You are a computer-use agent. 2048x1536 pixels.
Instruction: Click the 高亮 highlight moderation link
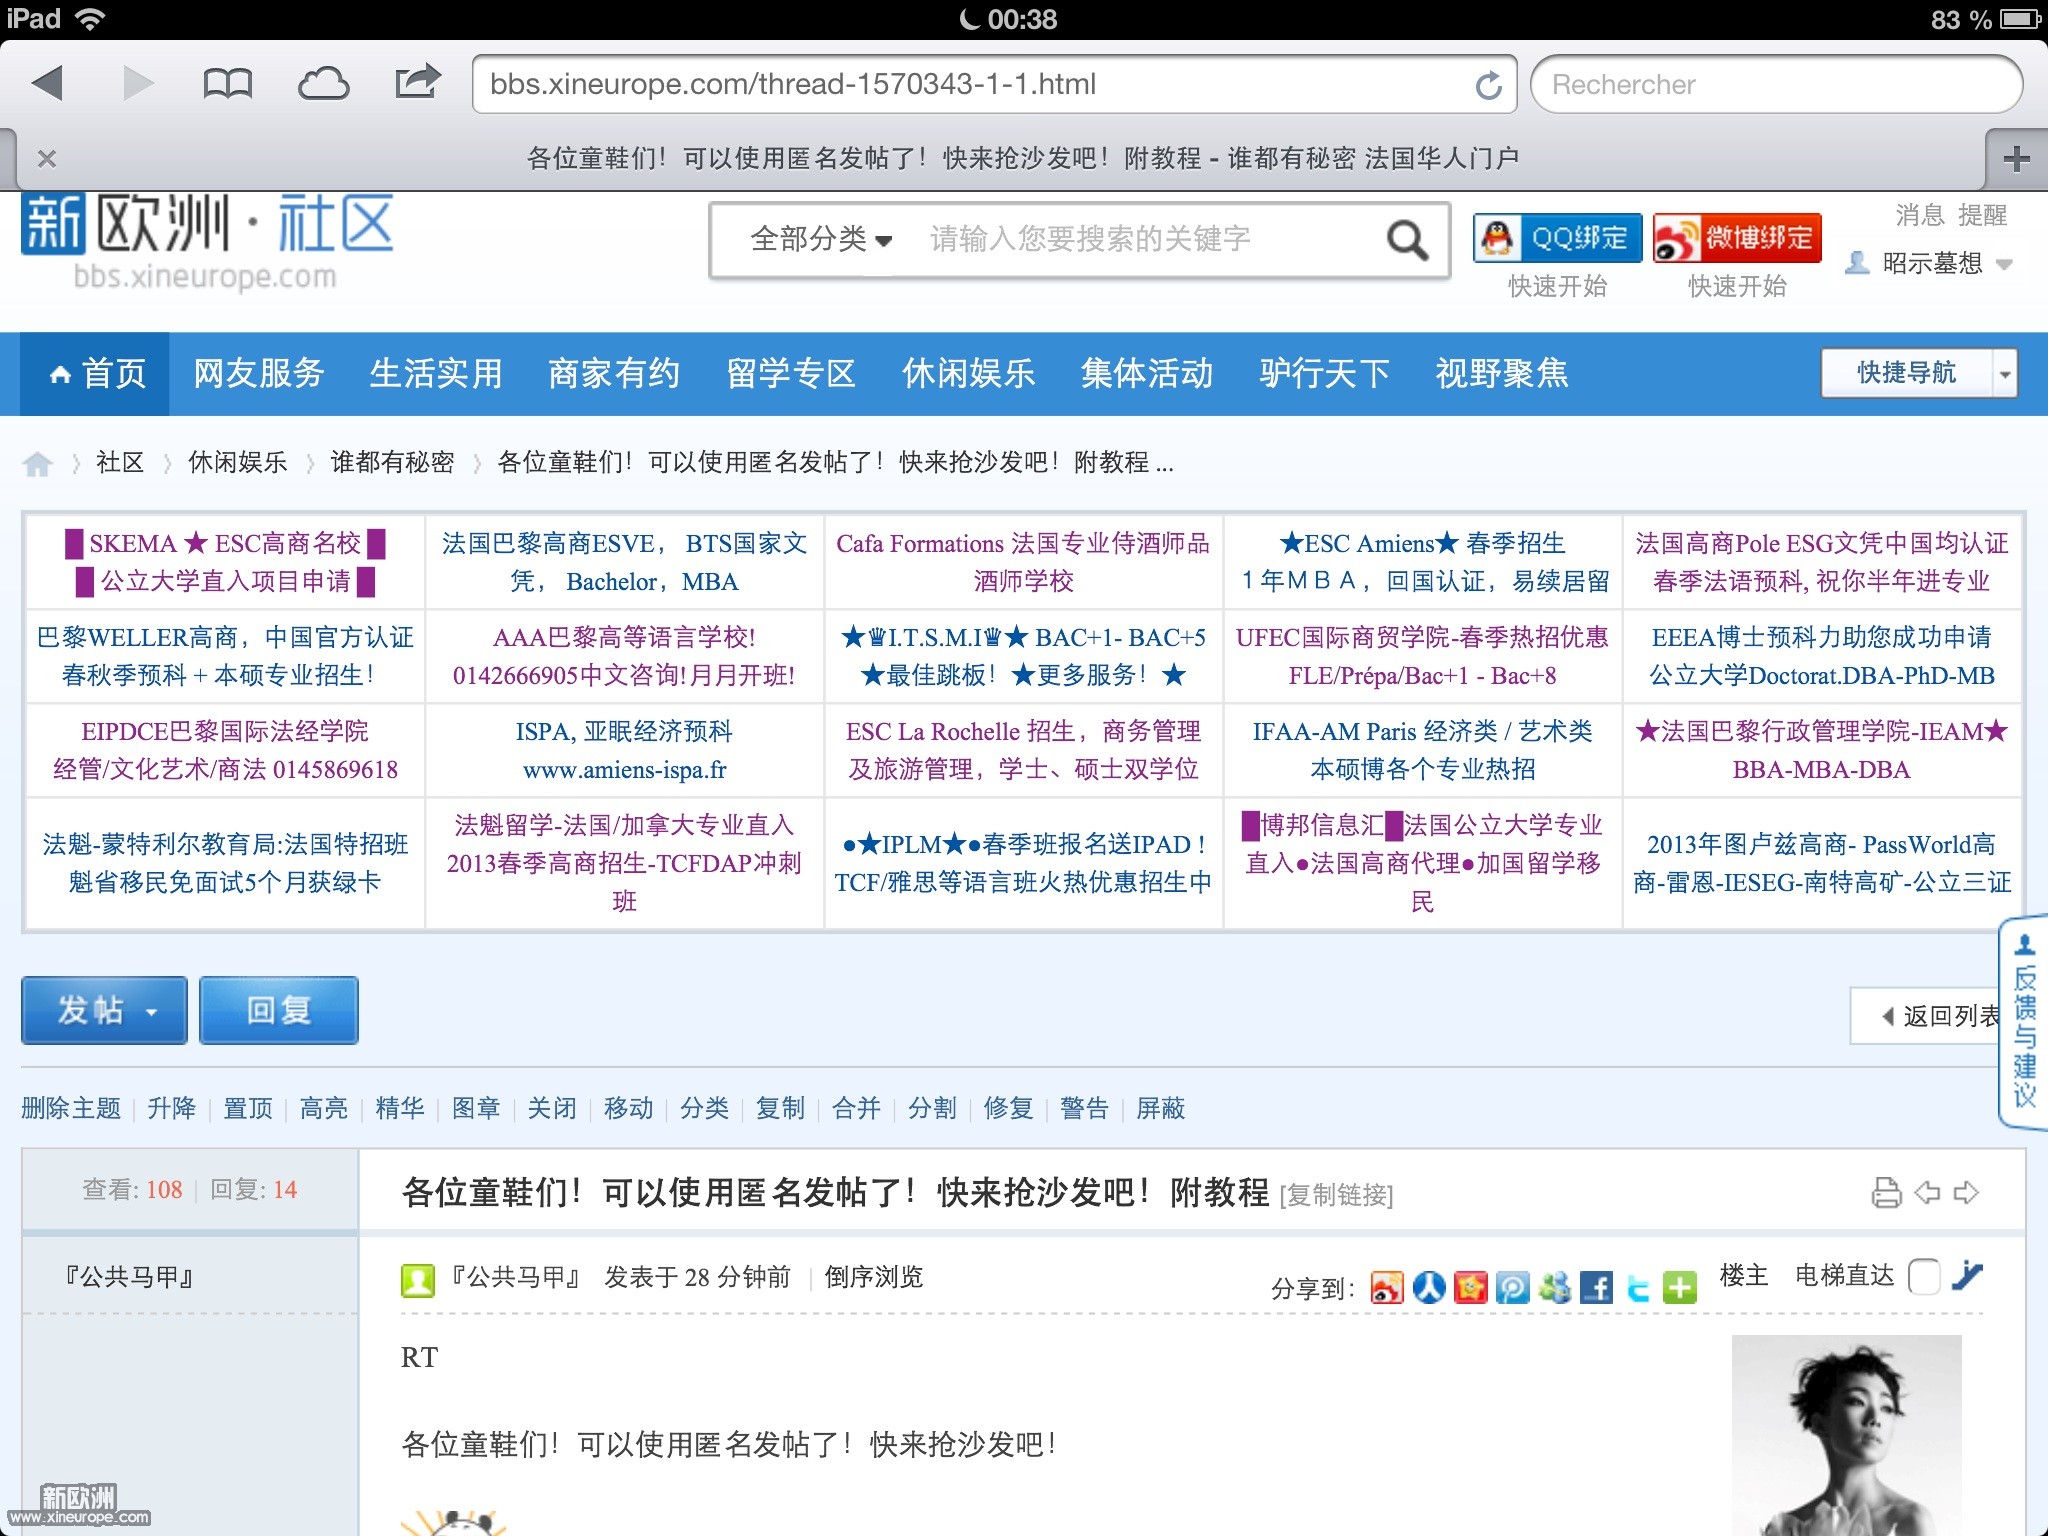324,1108
